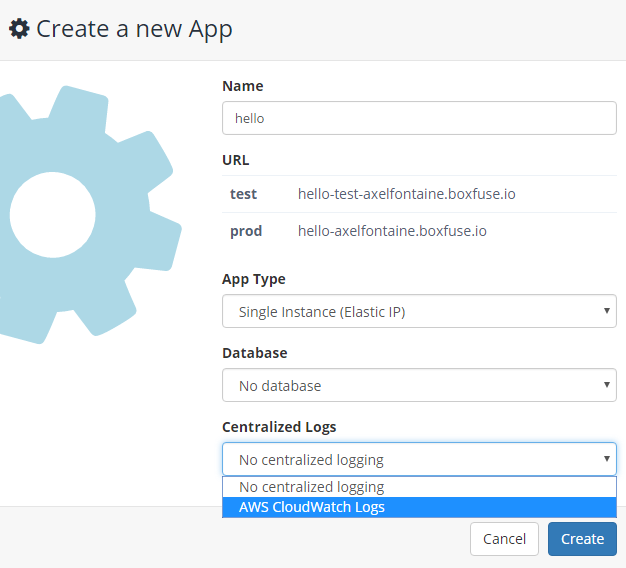Viewport: 626px width, 568px height.
Task: Click the Create button
Action: click(582, 539)
